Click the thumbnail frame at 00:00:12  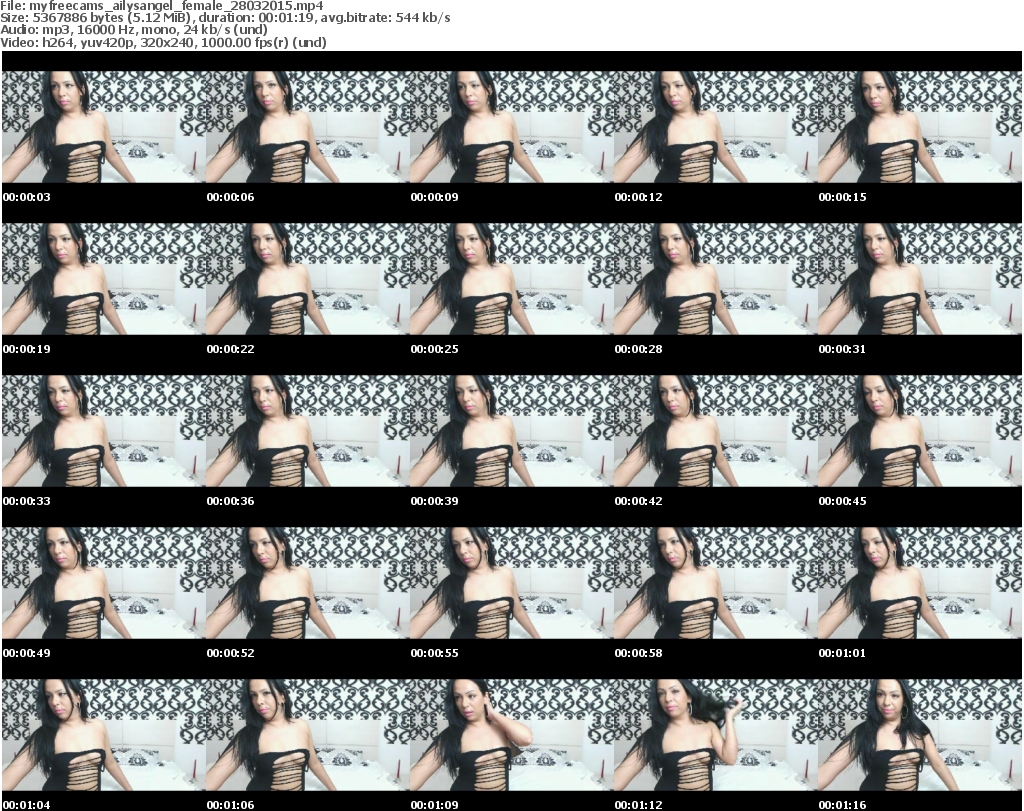coord(716,127)
